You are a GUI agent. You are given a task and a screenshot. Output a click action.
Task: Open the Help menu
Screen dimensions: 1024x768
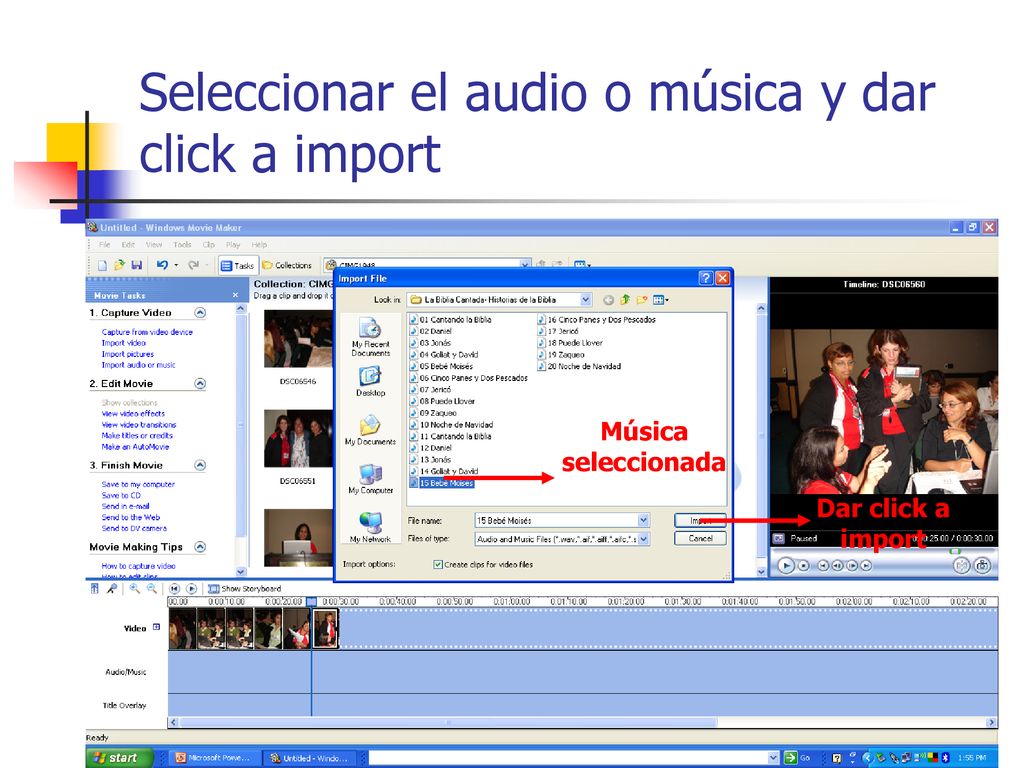(x=259, y=245)
